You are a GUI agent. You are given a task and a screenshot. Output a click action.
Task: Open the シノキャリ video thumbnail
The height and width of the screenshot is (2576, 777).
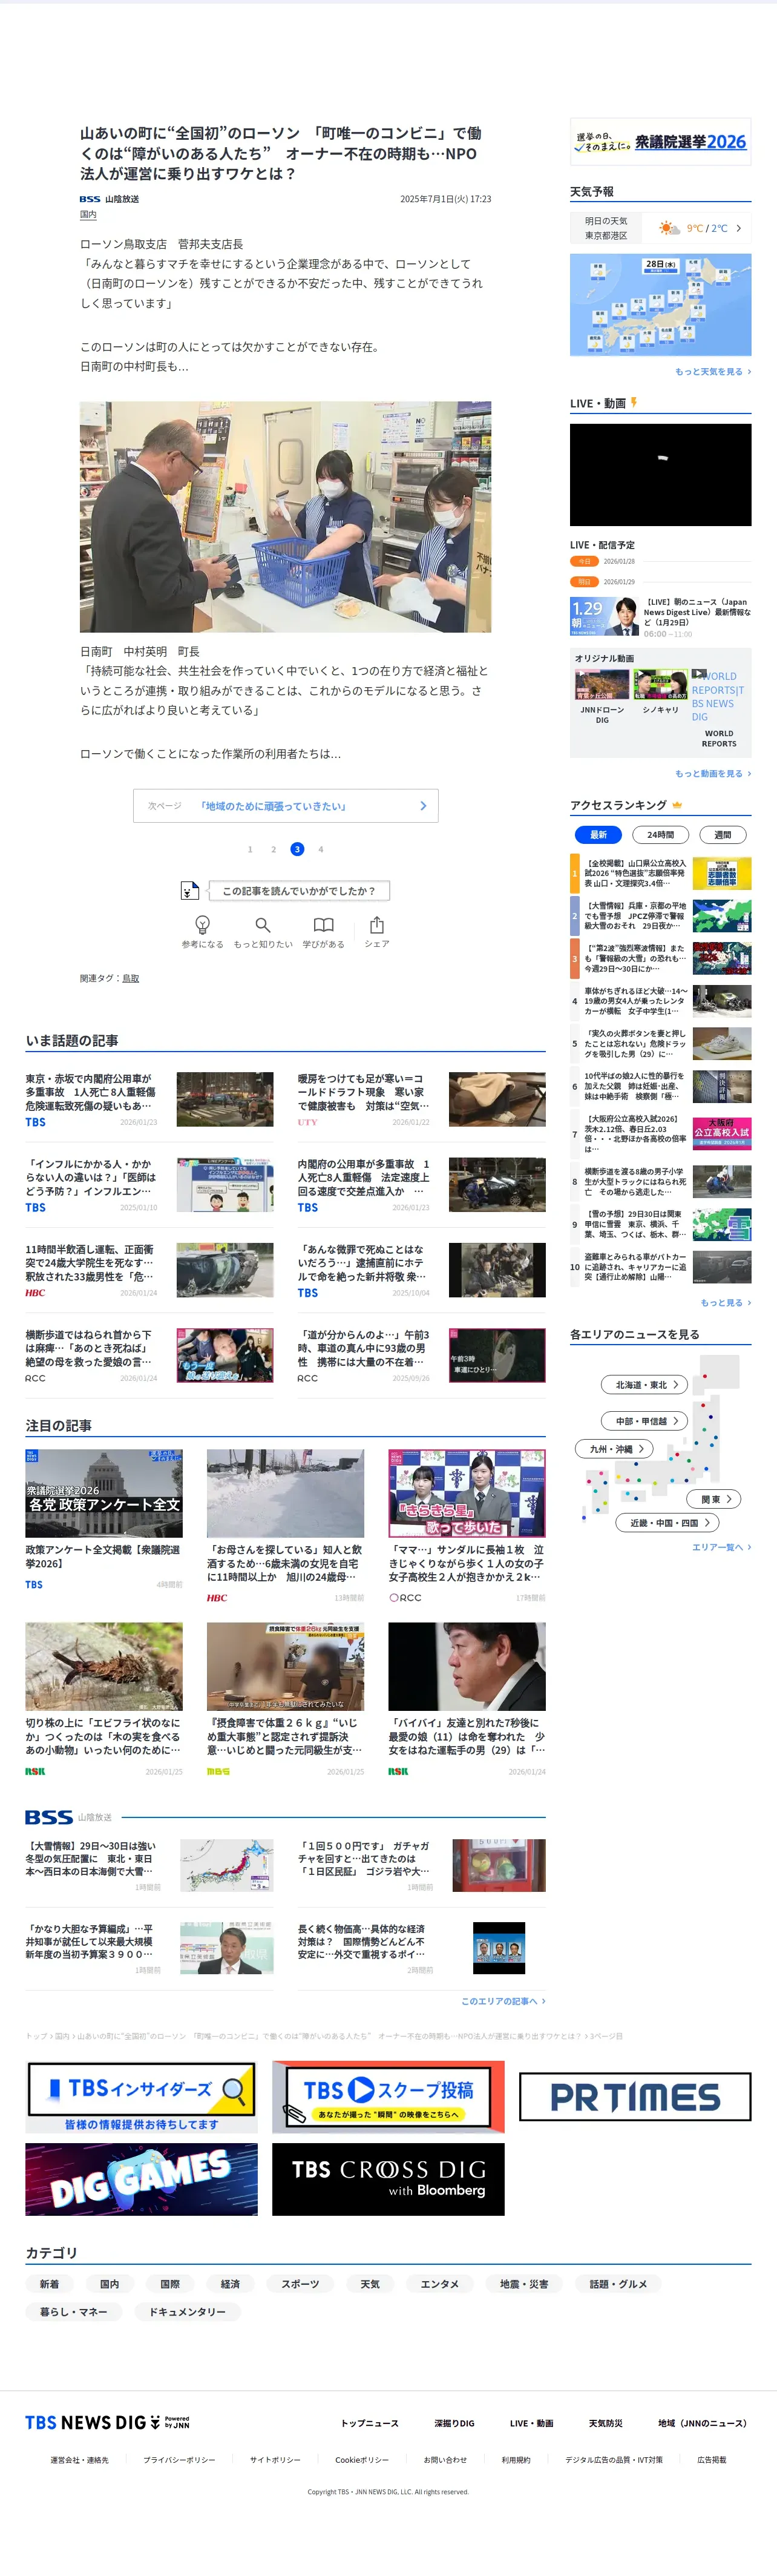pos(660,685)
